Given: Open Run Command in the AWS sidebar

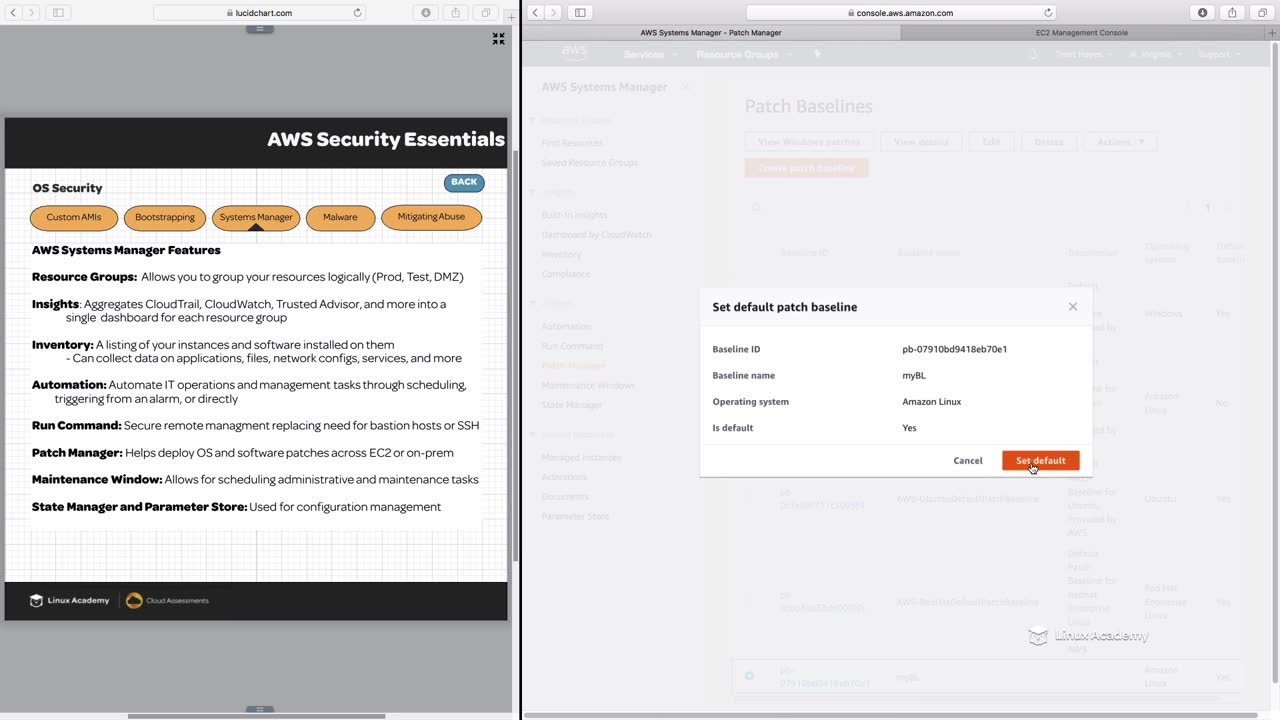Looking at the screenshot, I should 572,346.
